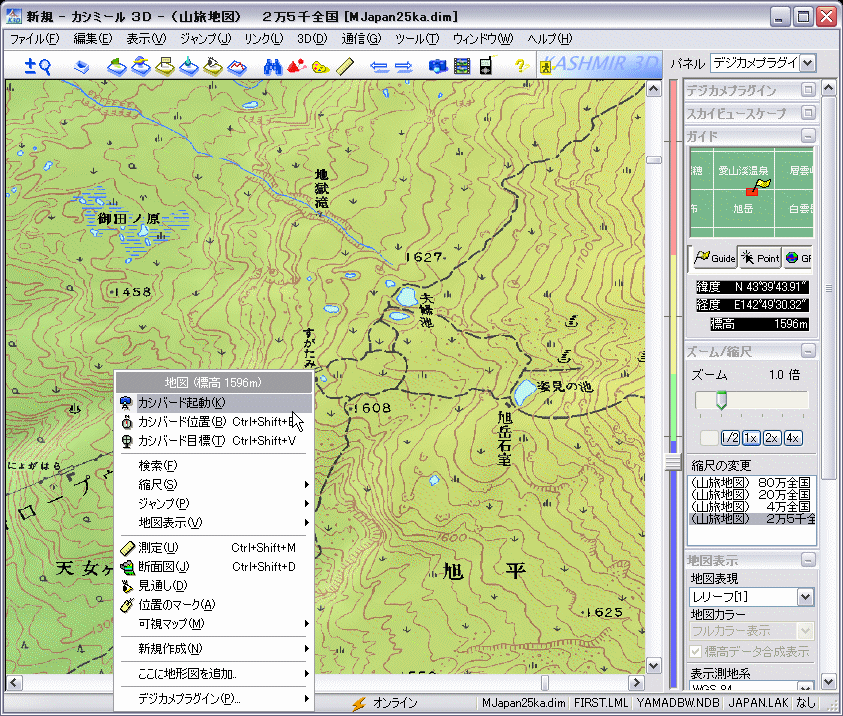
Task: Go back with the left arrow icon
Action: click(x=380, y=67)
